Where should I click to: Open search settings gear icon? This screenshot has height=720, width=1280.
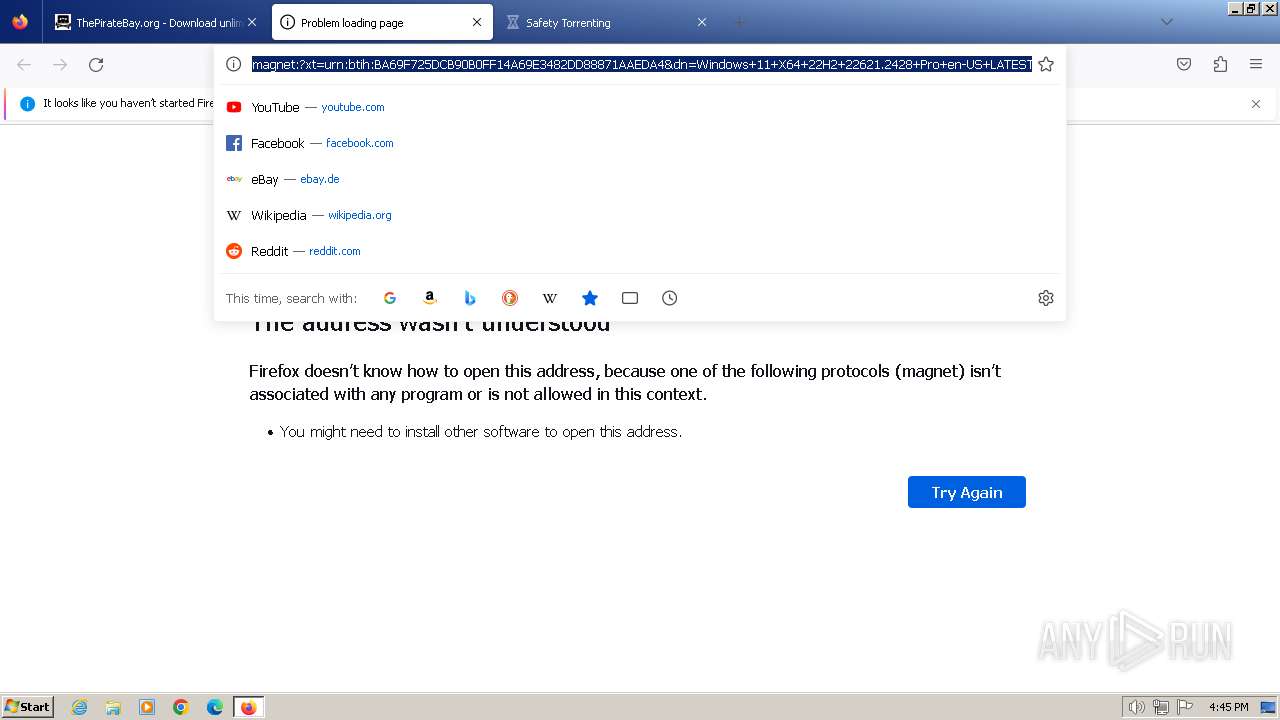(x=1046, y=298)
